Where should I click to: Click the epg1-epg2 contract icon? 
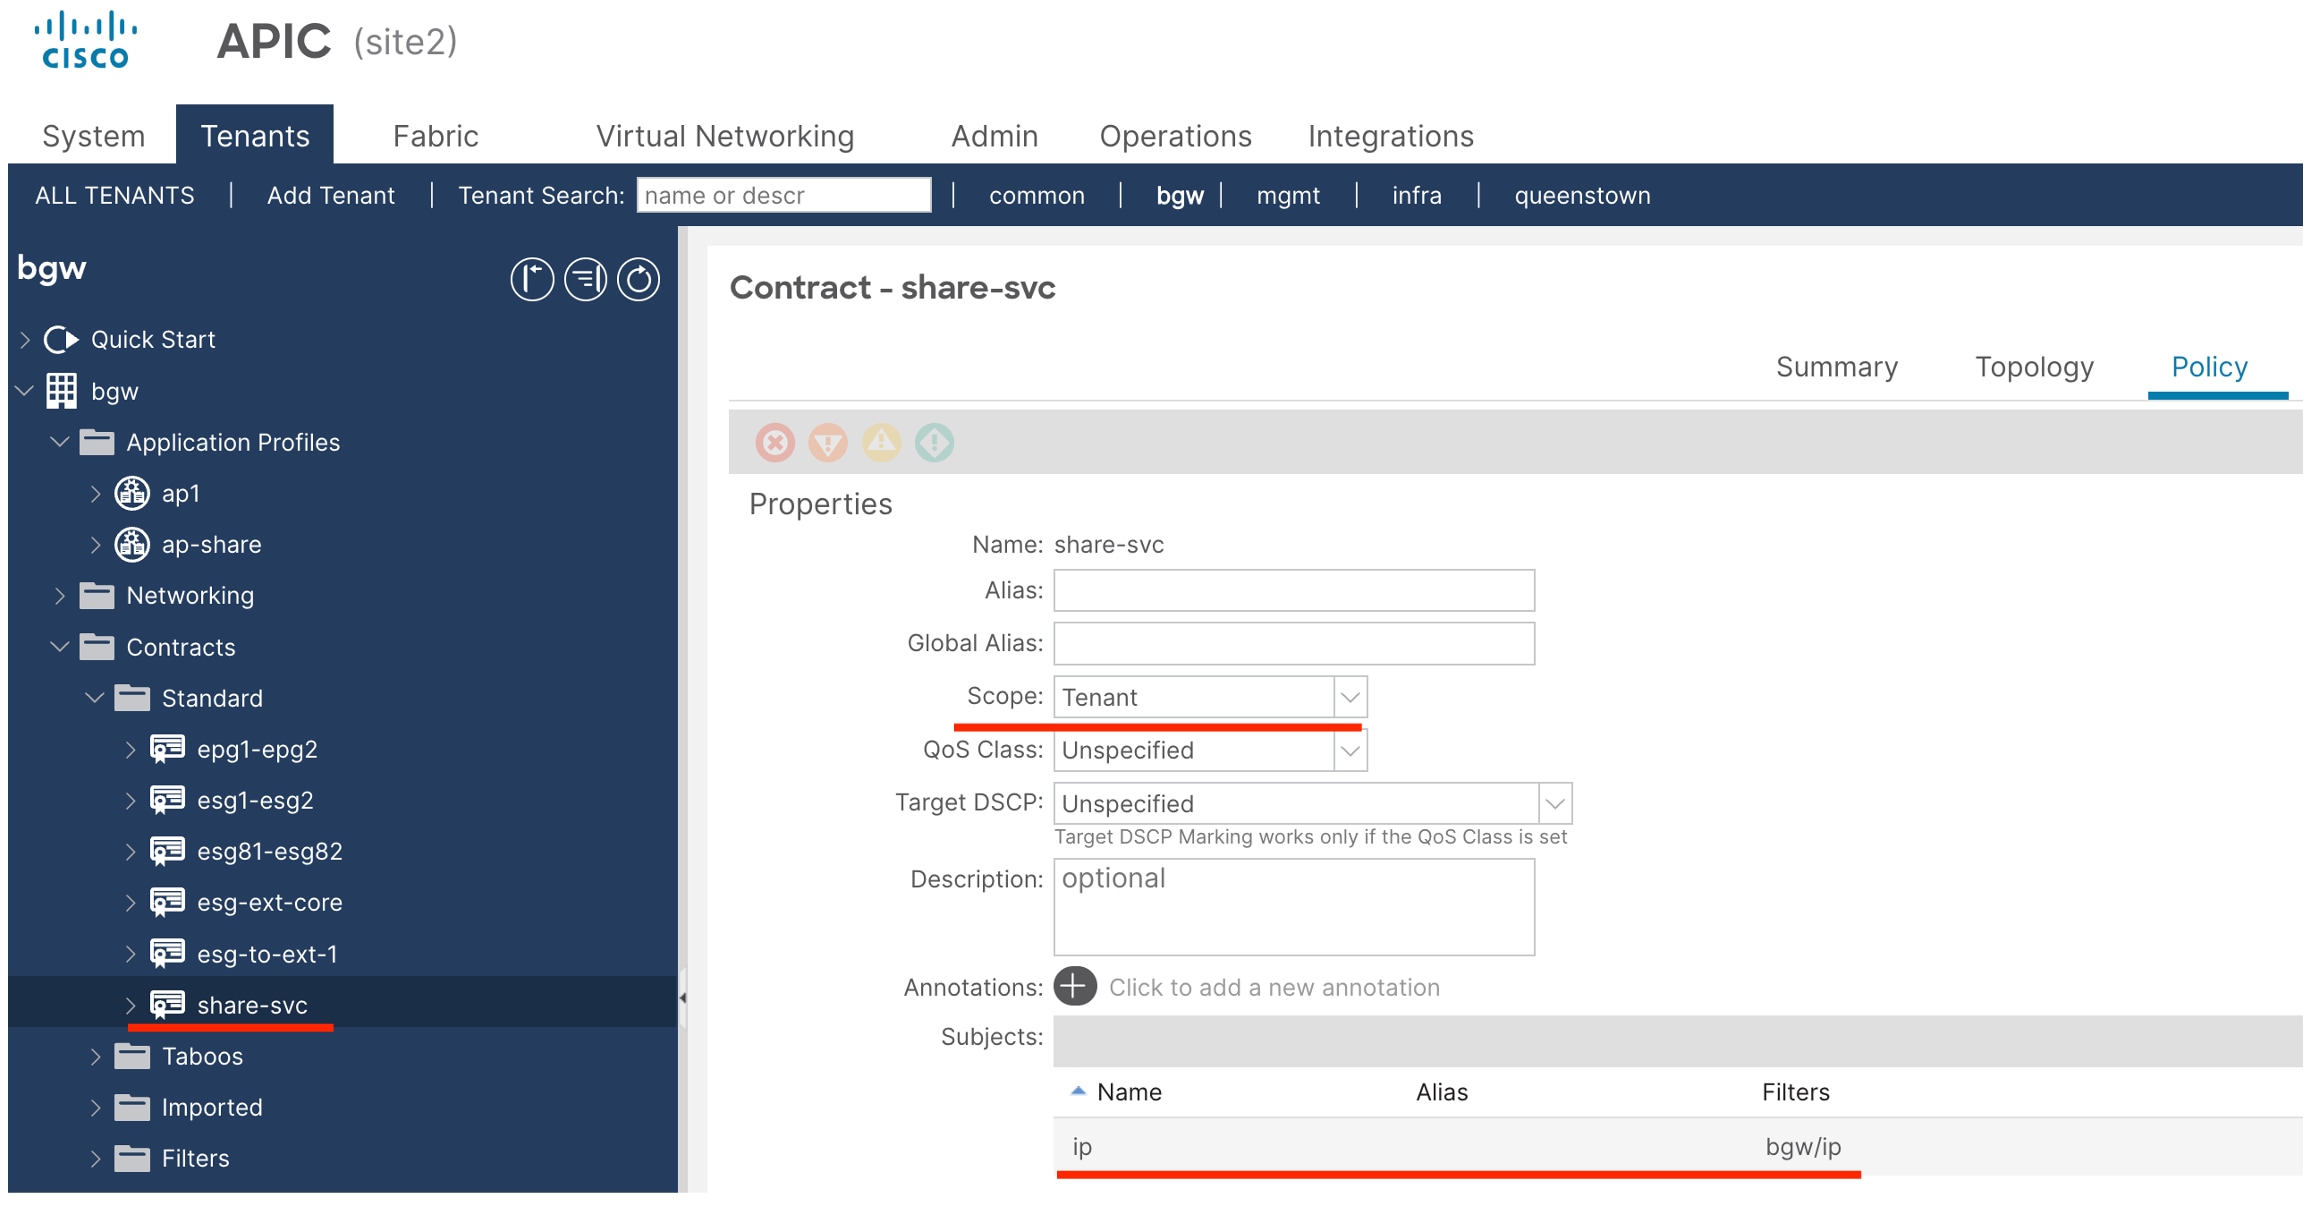pyautogui.click(x=167, y=749)
